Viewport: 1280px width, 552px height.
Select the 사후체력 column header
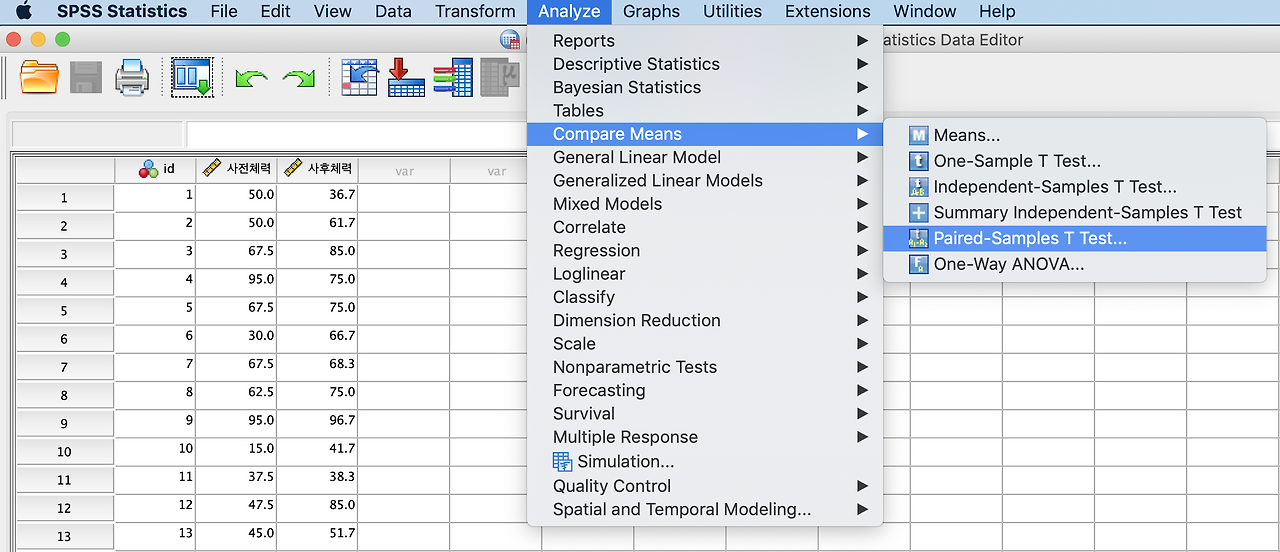click(317, 170)
